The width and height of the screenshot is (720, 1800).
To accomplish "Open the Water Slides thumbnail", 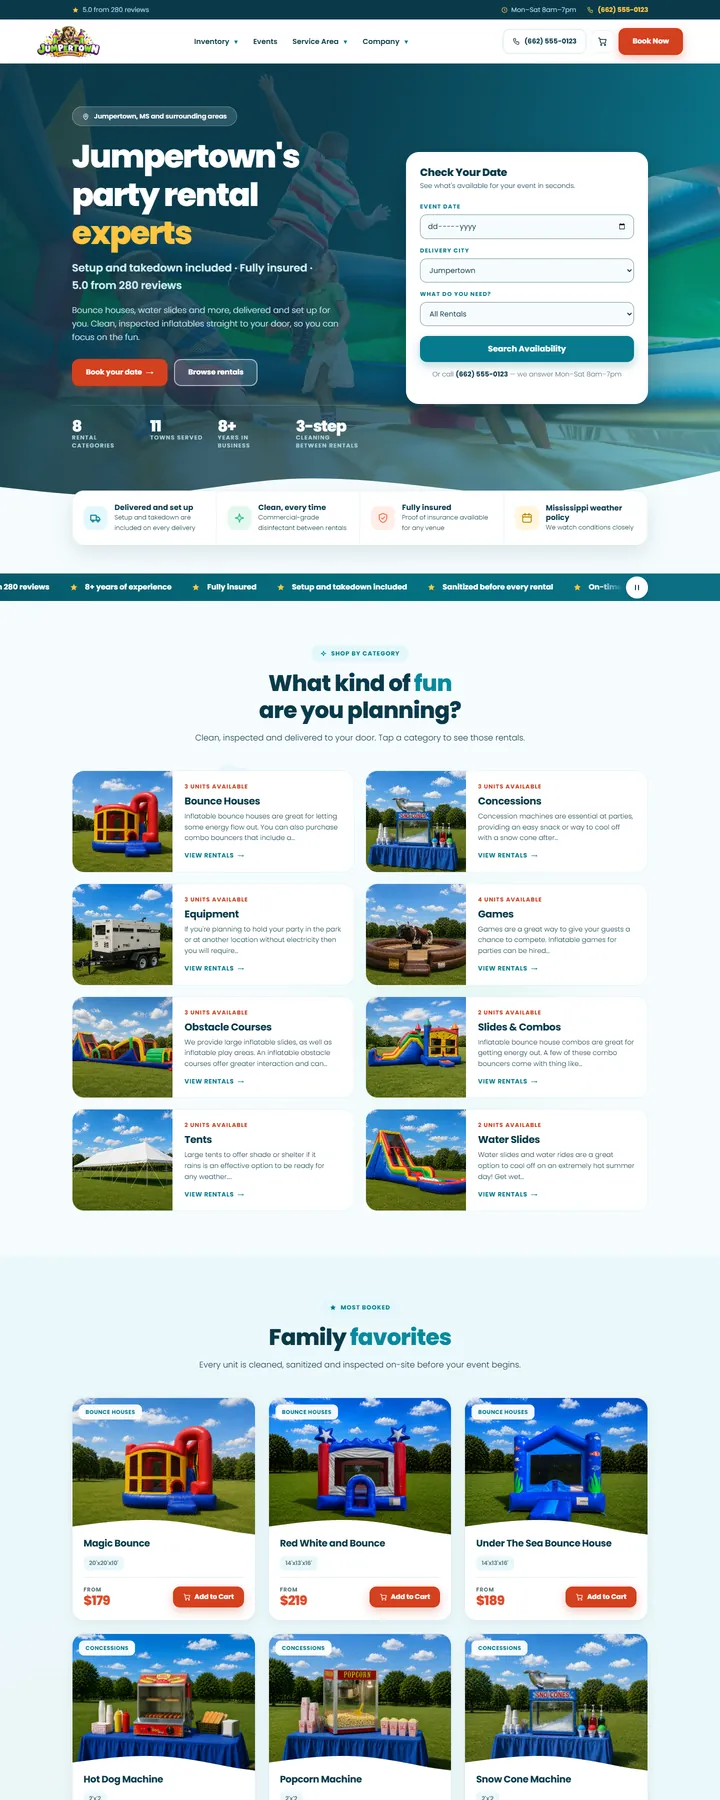I will pyautogui.click(x=416, y=1160).
